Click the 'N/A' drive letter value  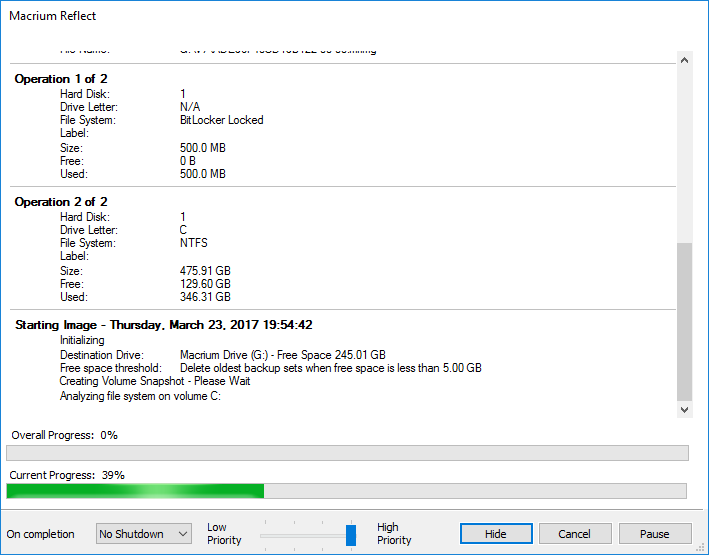point(190,107)
